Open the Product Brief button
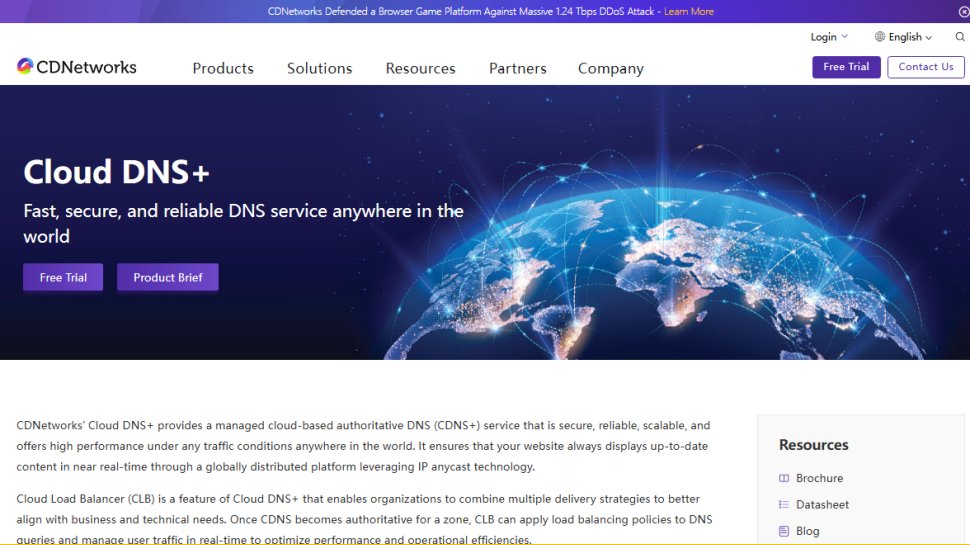Viewport: 970px width, 545px height. (168, 277)
